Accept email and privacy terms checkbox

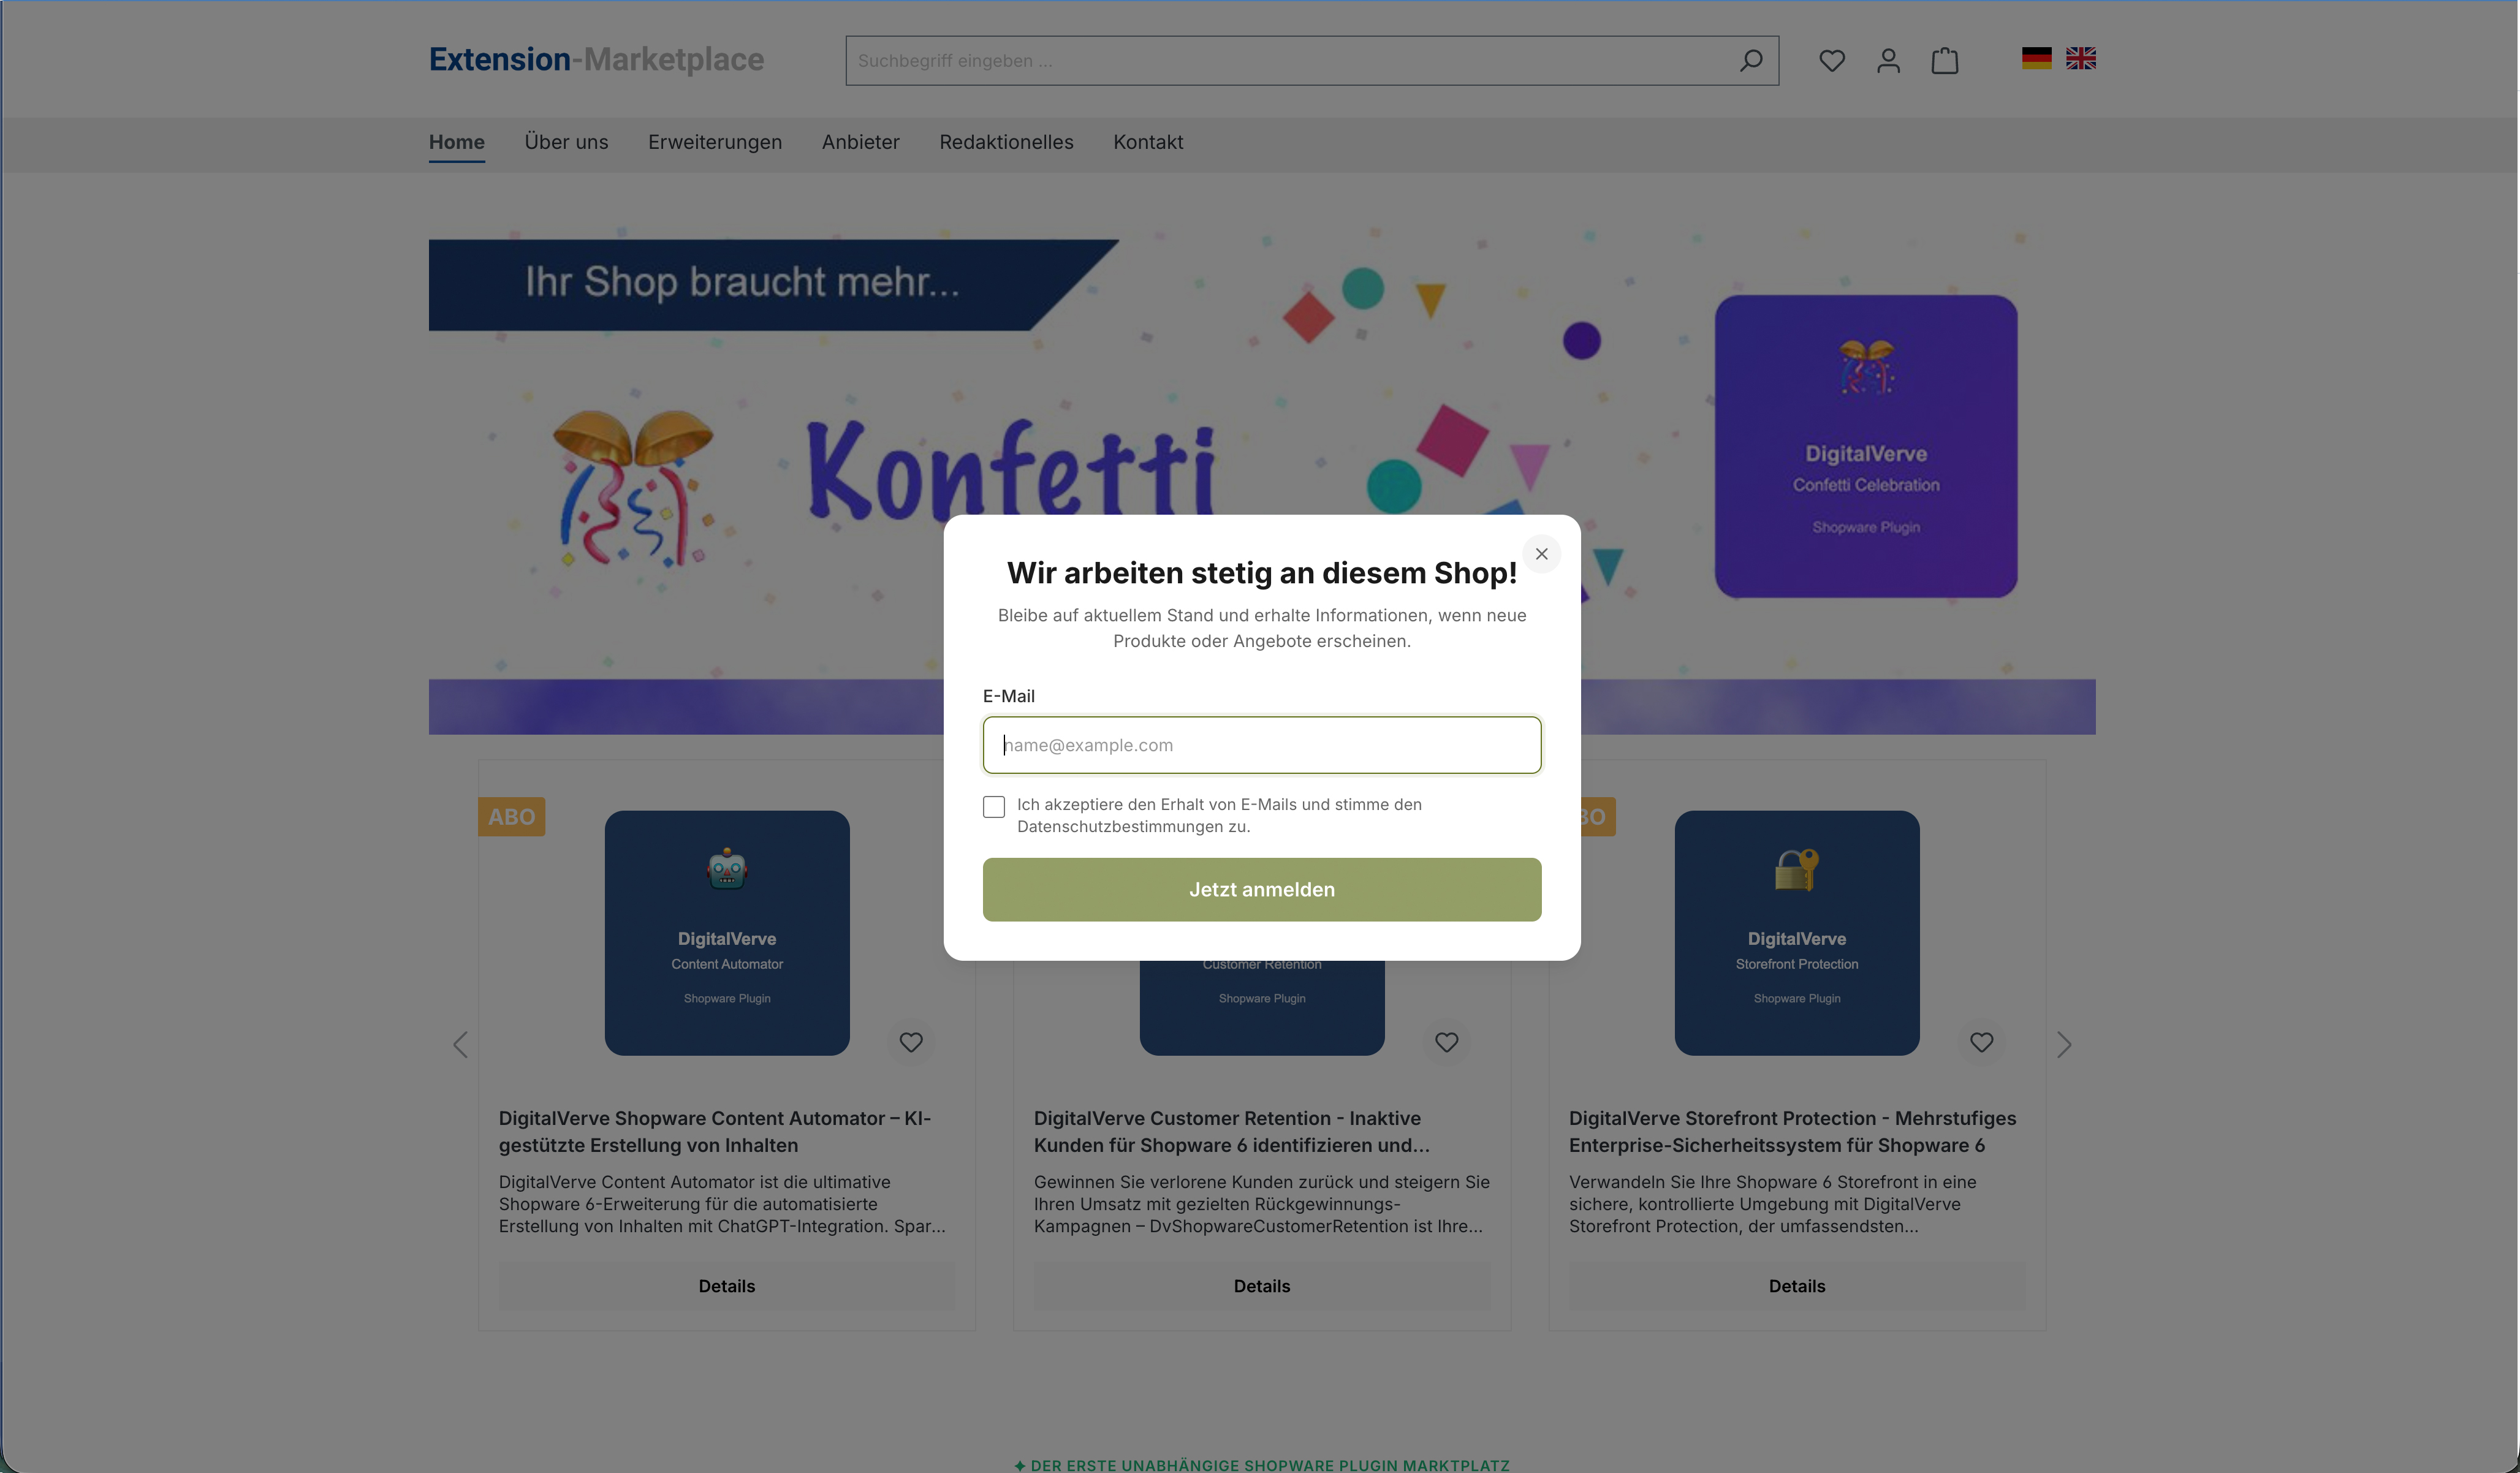point(994,806)
